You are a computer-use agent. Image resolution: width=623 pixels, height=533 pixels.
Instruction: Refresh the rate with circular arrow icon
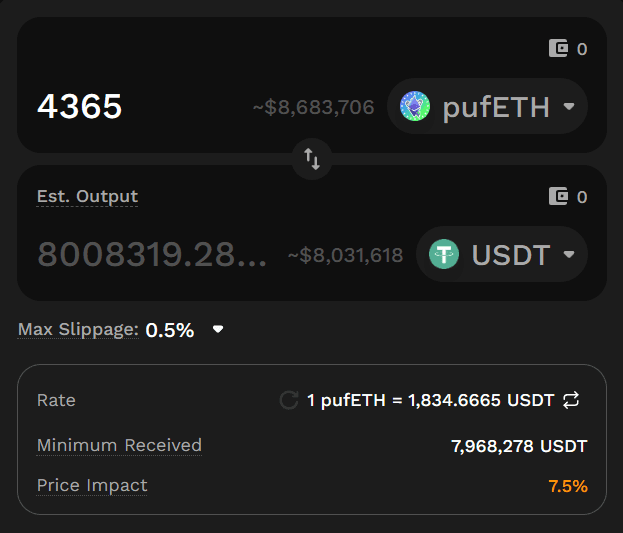pos(288,400)
